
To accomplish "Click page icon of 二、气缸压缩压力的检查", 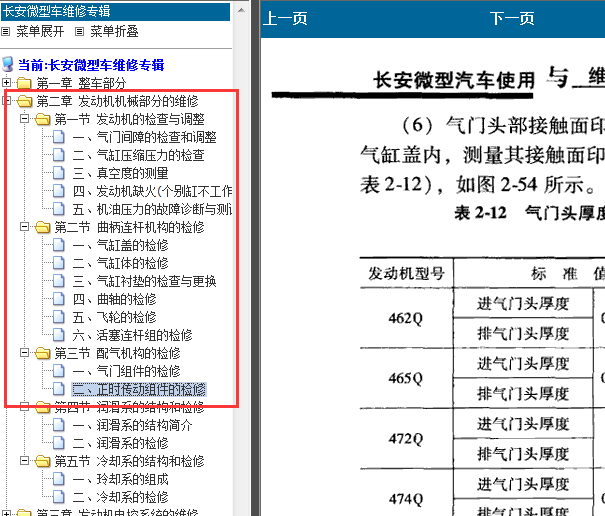I will pyautogui.click(x=59, y=155).
